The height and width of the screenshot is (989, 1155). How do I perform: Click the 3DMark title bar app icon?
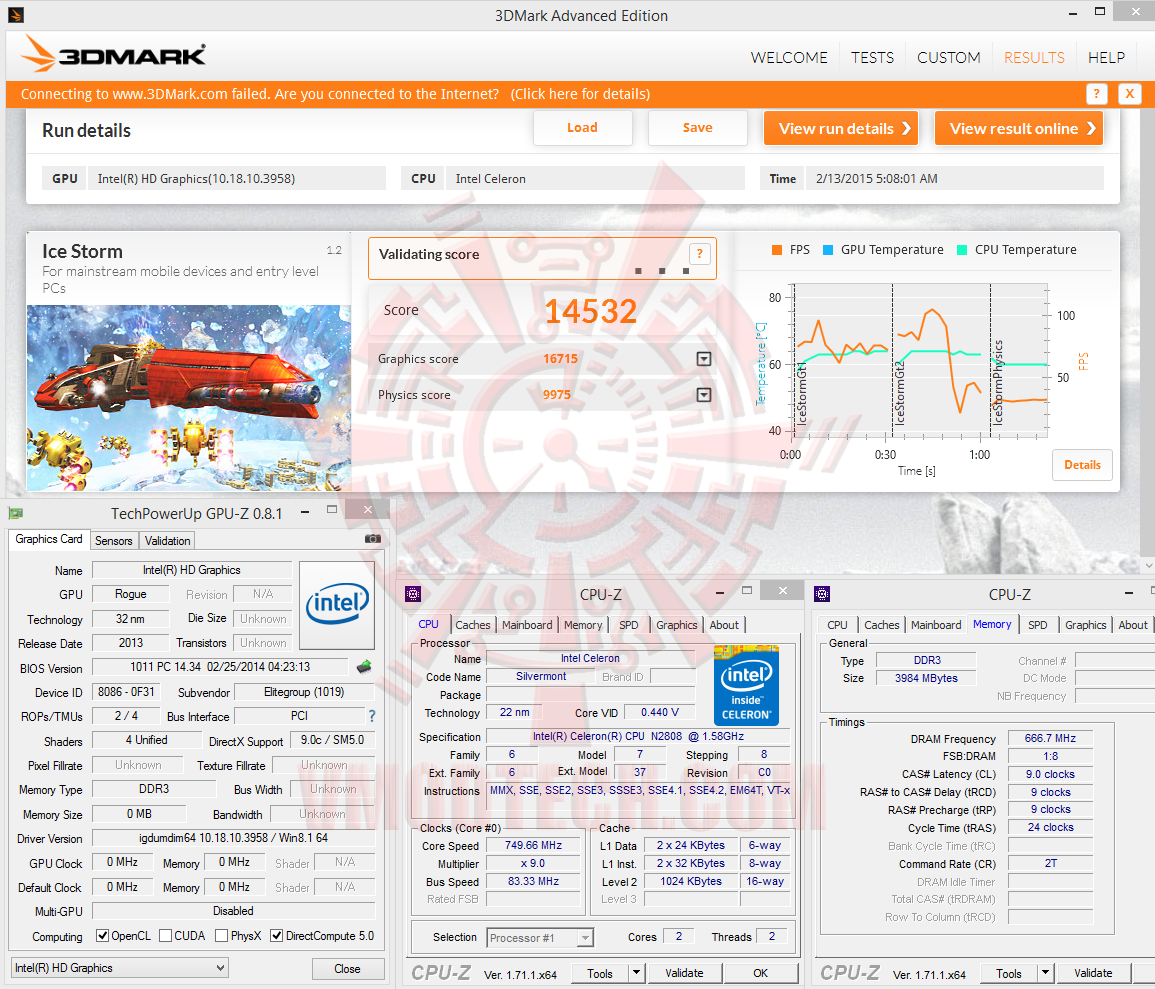pyautogui.click(x=15, y=14)
